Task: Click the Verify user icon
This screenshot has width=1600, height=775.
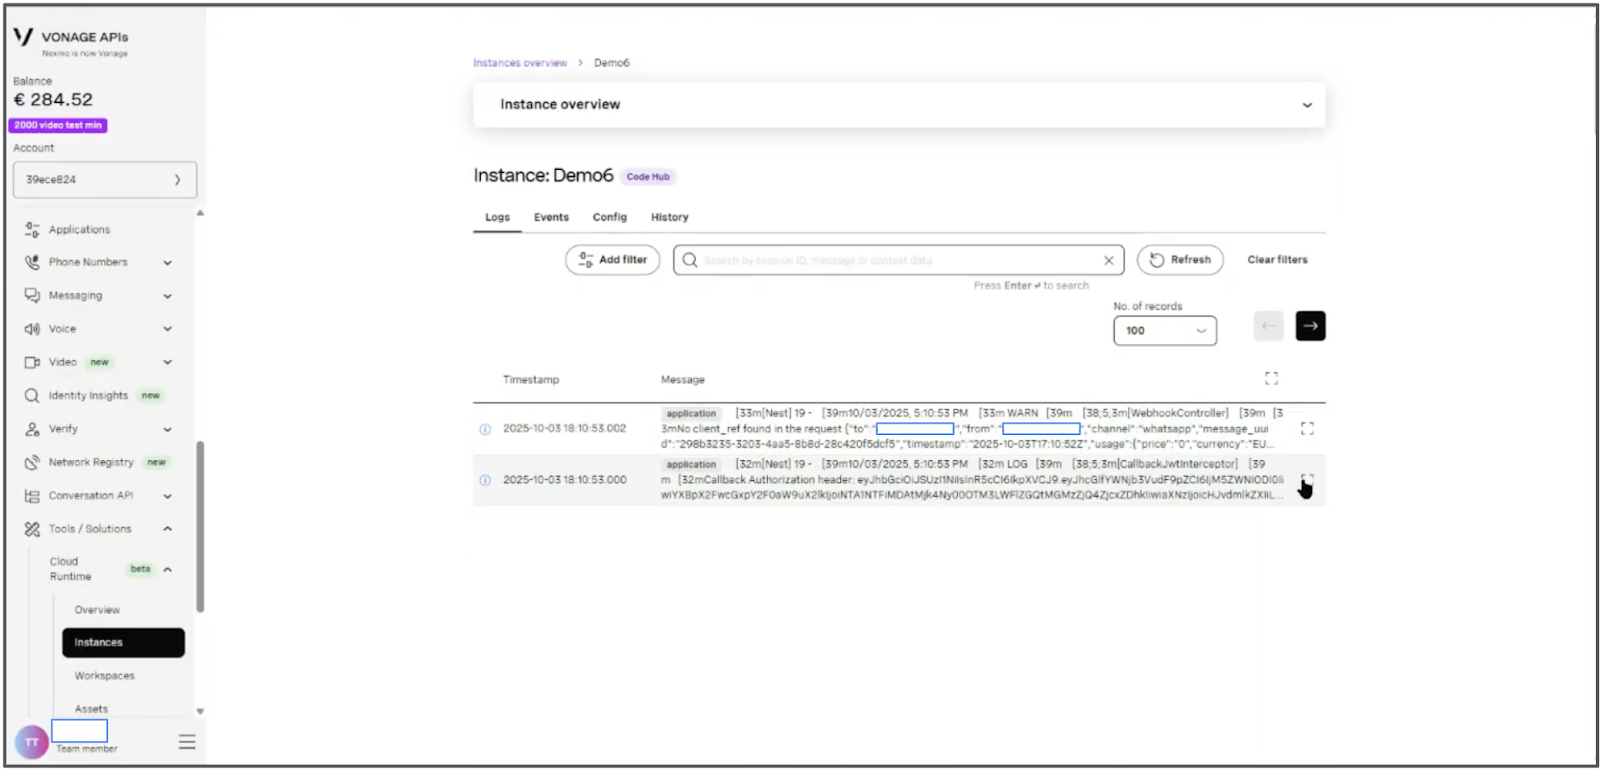Action: [32, 428]
